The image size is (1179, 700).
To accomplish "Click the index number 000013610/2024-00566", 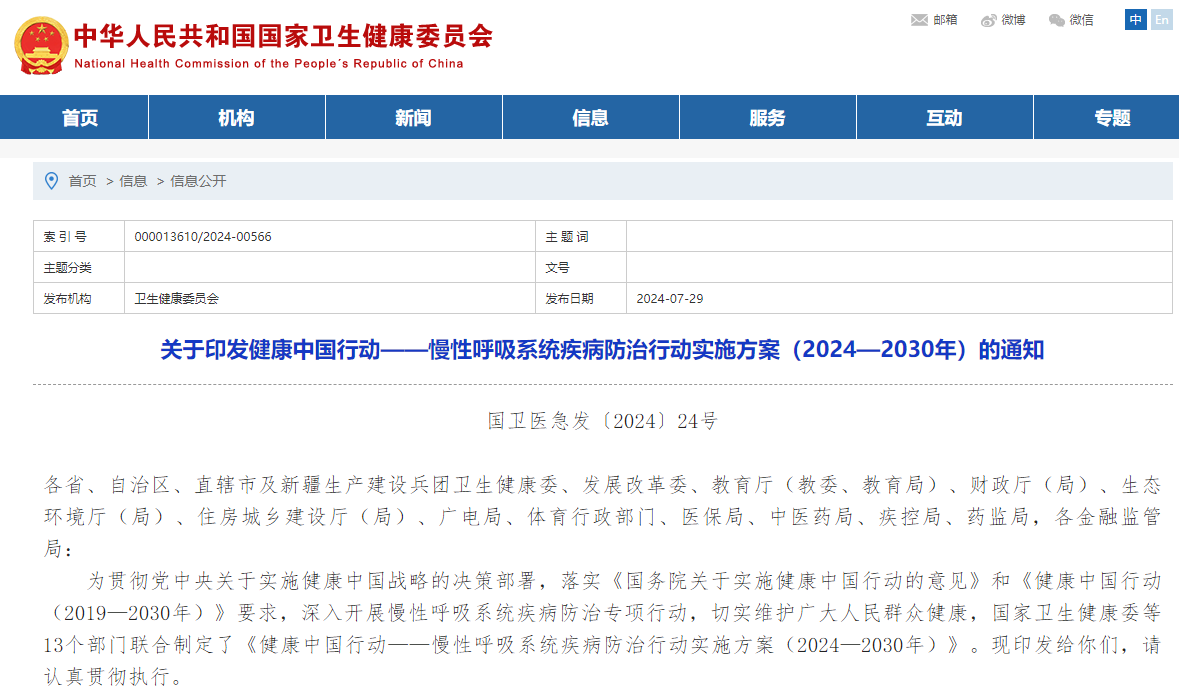I will (203, 237).
